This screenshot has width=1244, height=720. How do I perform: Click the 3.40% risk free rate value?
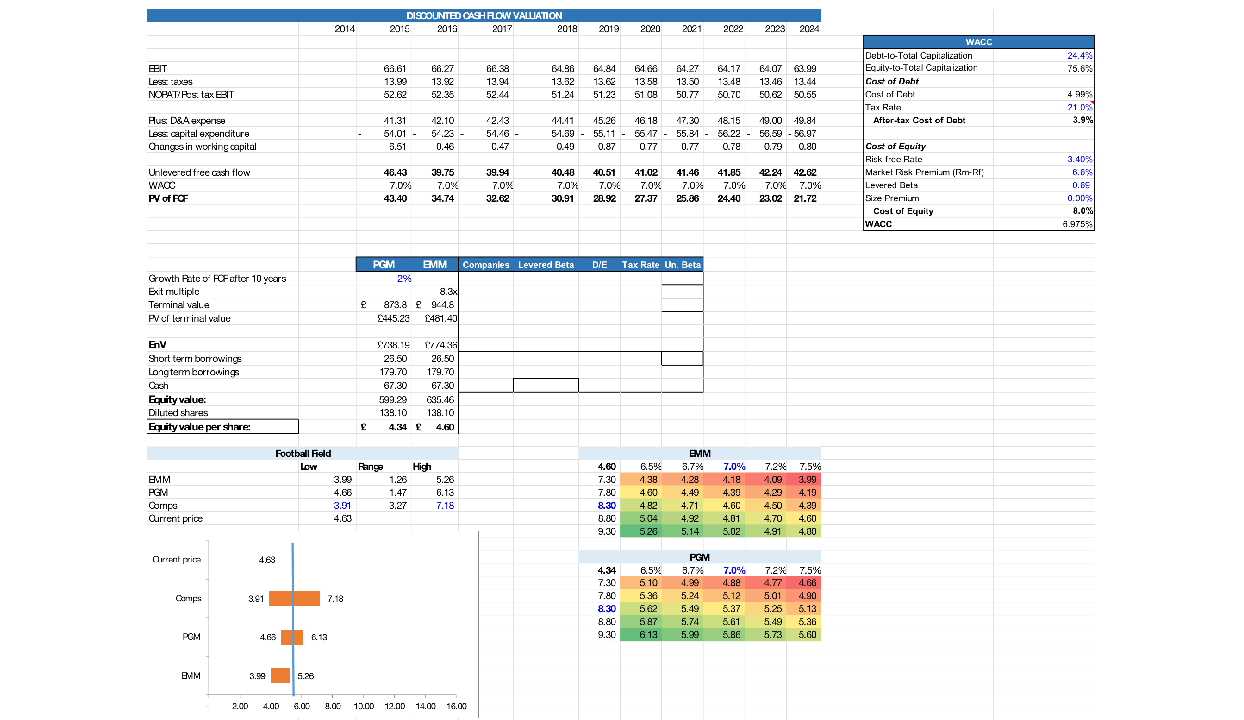(1080, 158)
